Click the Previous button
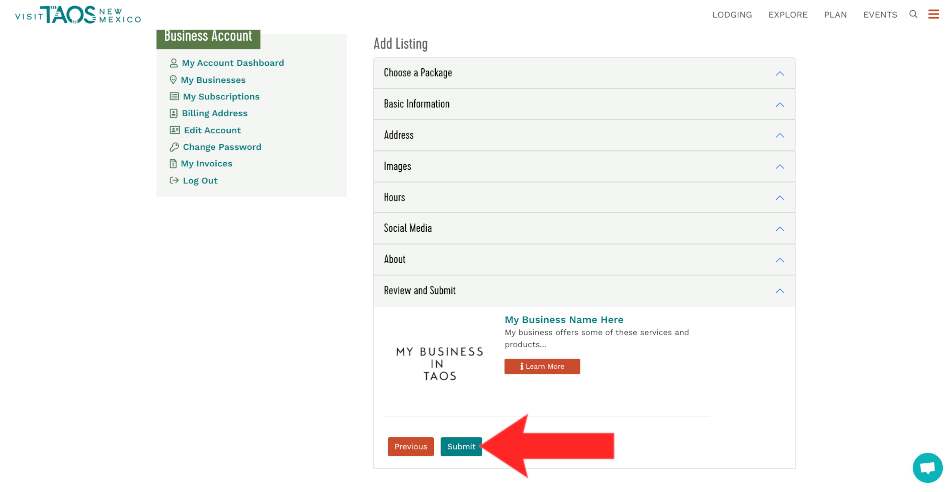This screenshot has height=492, width=950. pos(411,447)
